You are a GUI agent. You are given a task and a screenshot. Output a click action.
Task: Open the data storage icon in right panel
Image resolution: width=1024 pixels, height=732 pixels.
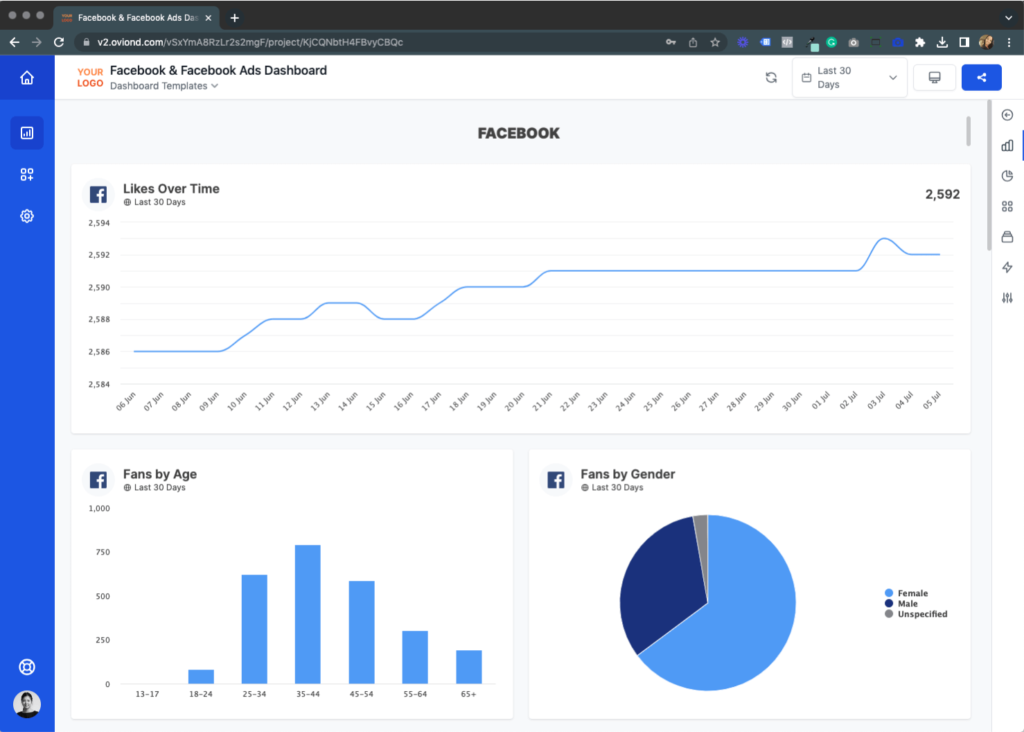click(x=1008, y=236)
